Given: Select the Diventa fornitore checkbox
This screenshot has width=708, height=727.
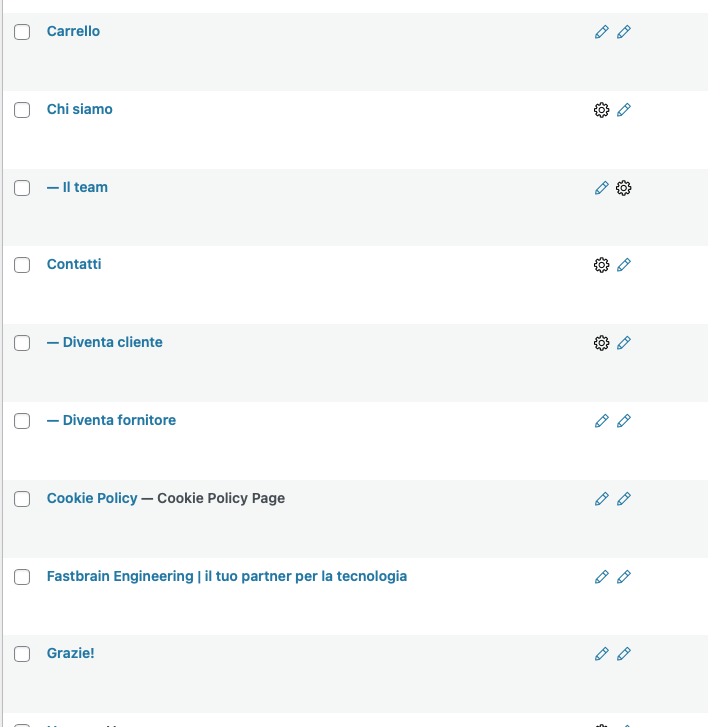Looking at the screenshot, I should (22, 421).
